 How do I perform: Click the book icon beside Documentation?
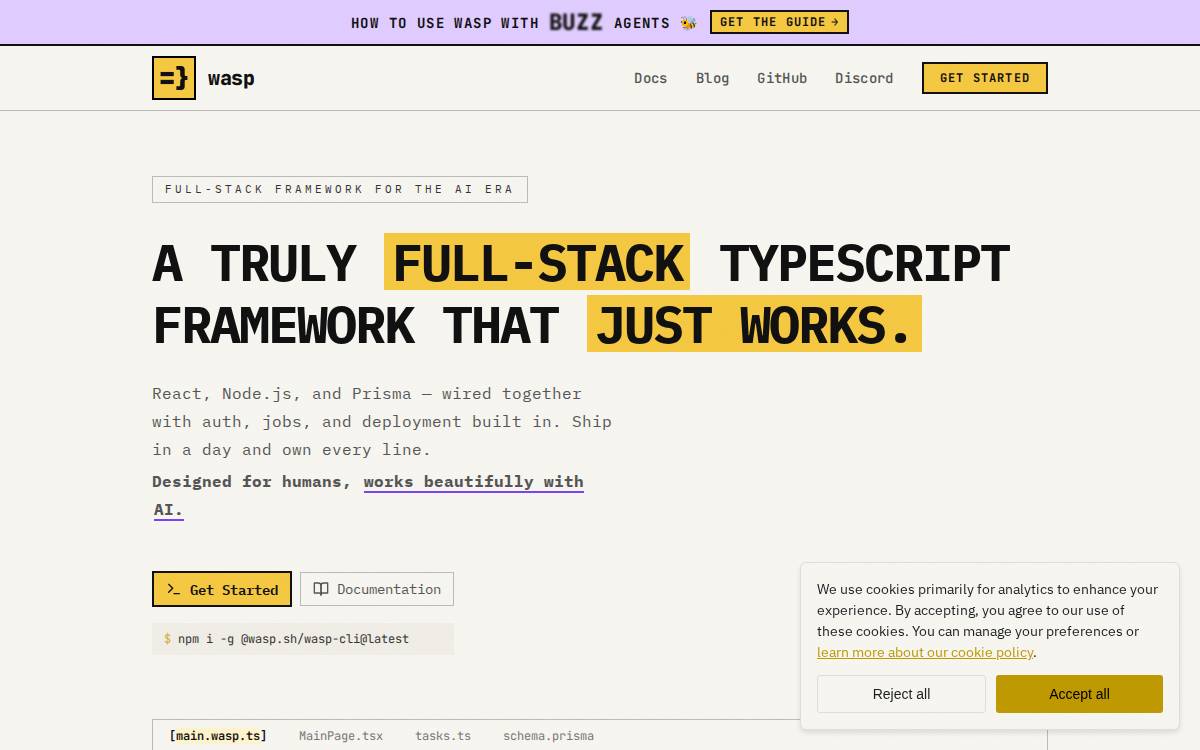point(321,589)
